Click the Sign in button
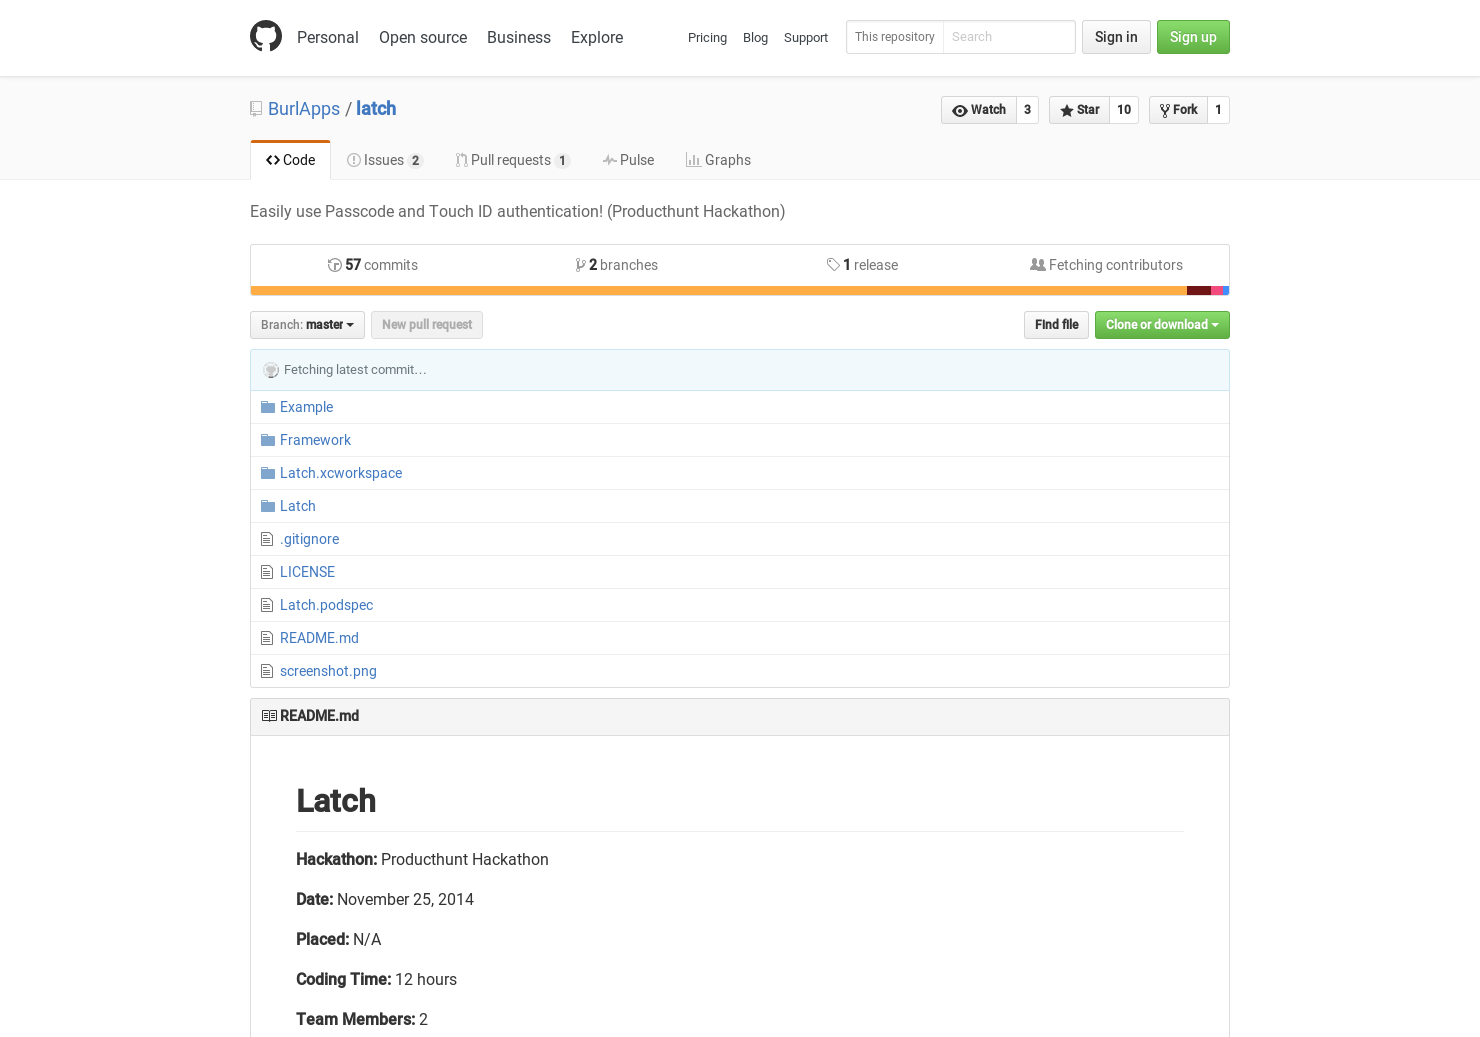The height and width of the screenshot is (1037, 1480). (1116, 37)
